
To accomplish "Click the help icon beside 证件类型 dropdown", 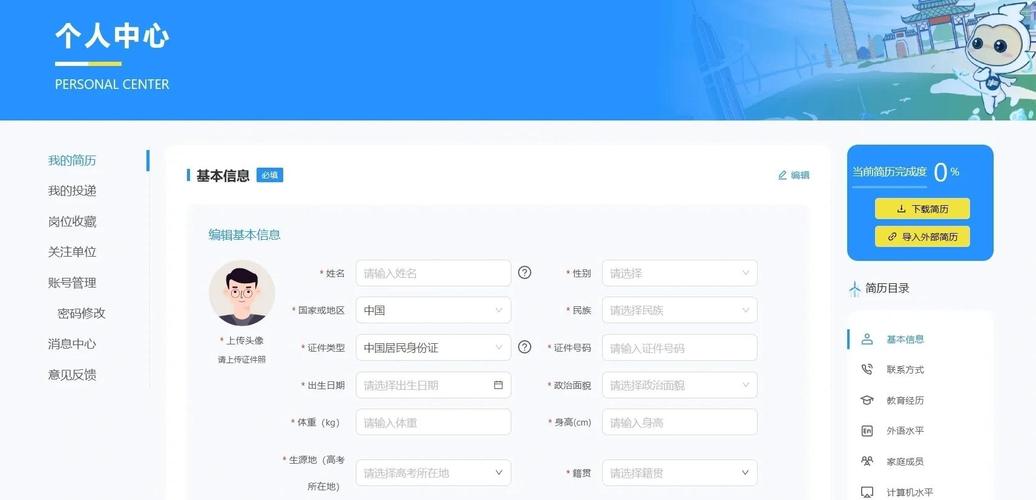I will coord(525,347).
